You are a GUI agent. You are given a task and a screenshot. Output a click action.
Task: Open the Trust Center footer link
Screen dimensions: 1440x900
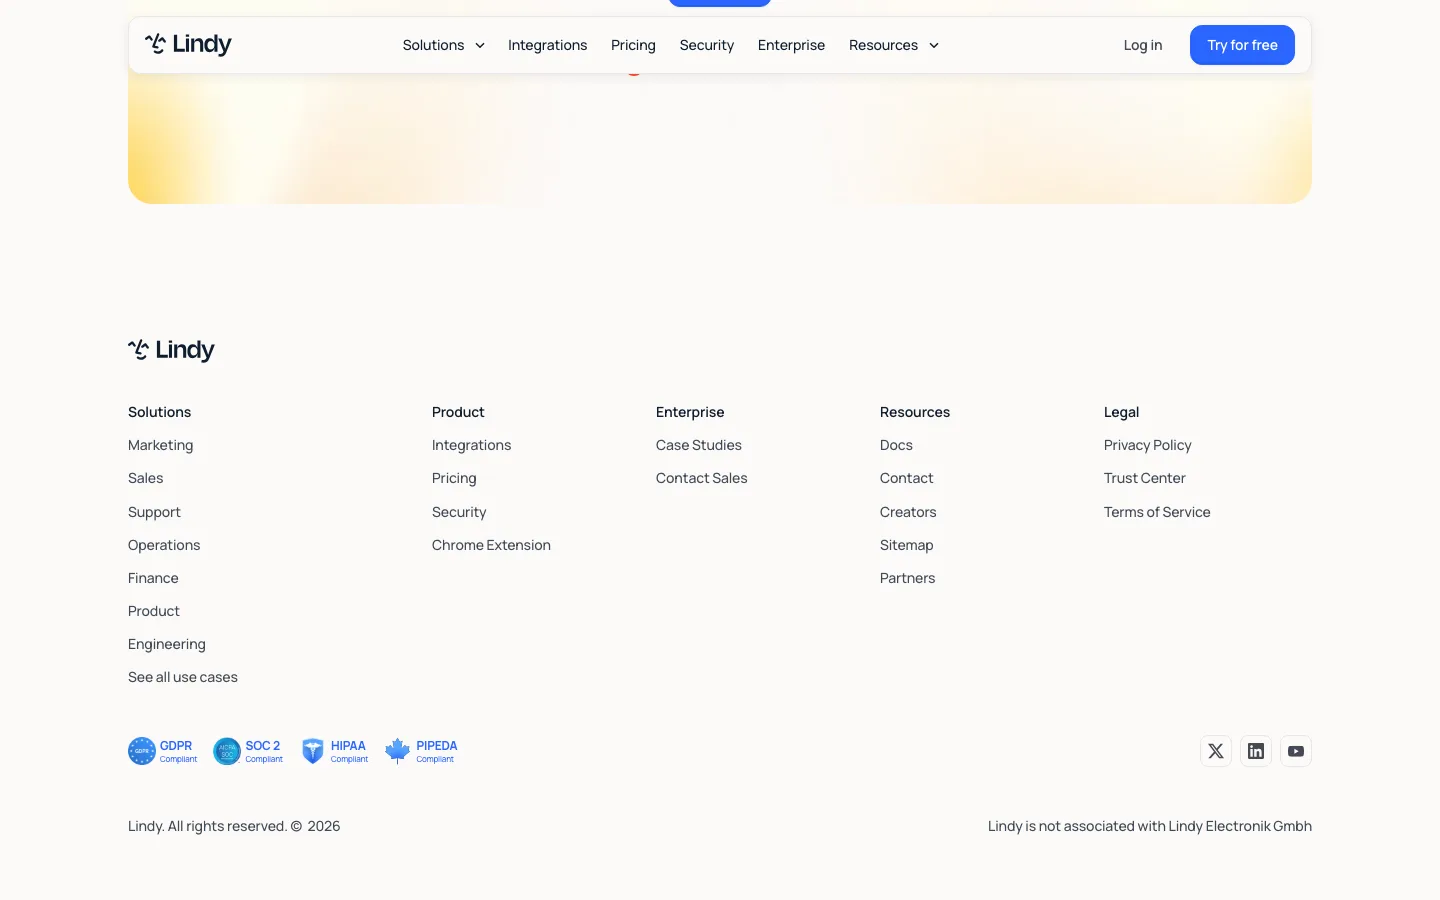point(1144,478)
